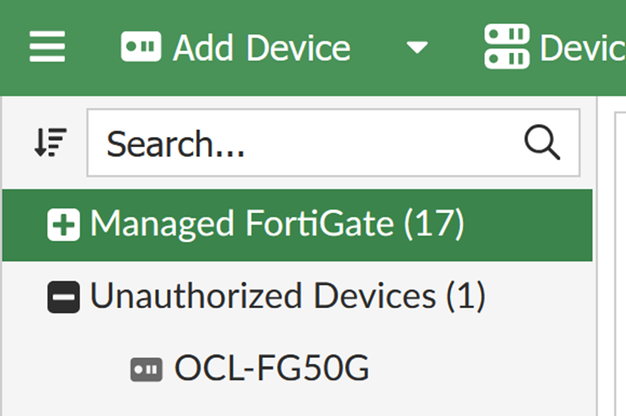This screenshot has height=416, width=626.
Task: Open the dropdown arrow beside Add Device
Action: coord(418,48)
